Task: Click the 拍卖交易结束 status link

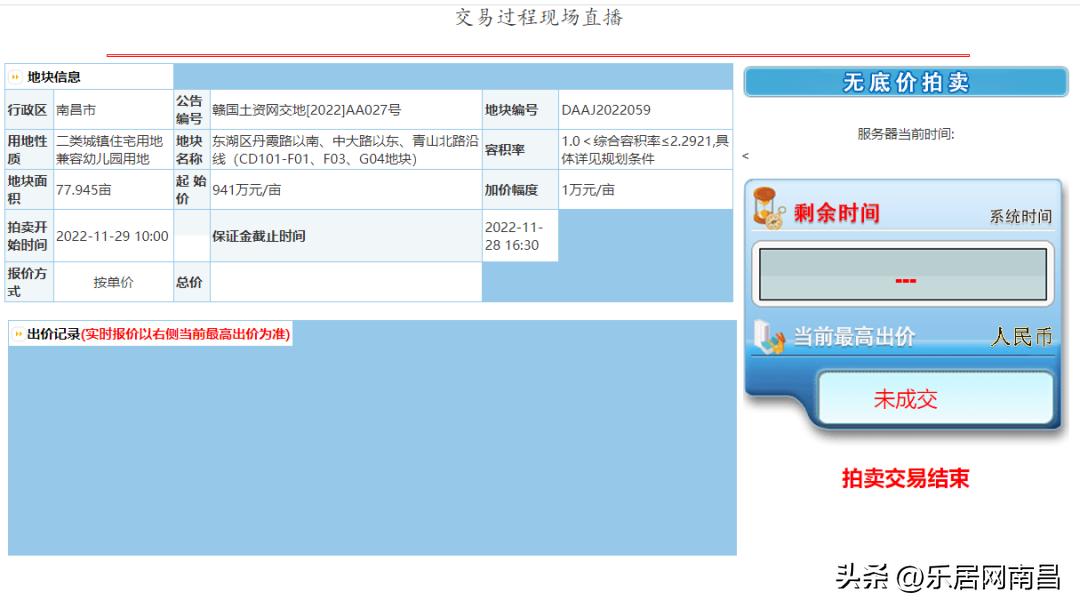Action: pyautogui.click(x=903, y=479)
